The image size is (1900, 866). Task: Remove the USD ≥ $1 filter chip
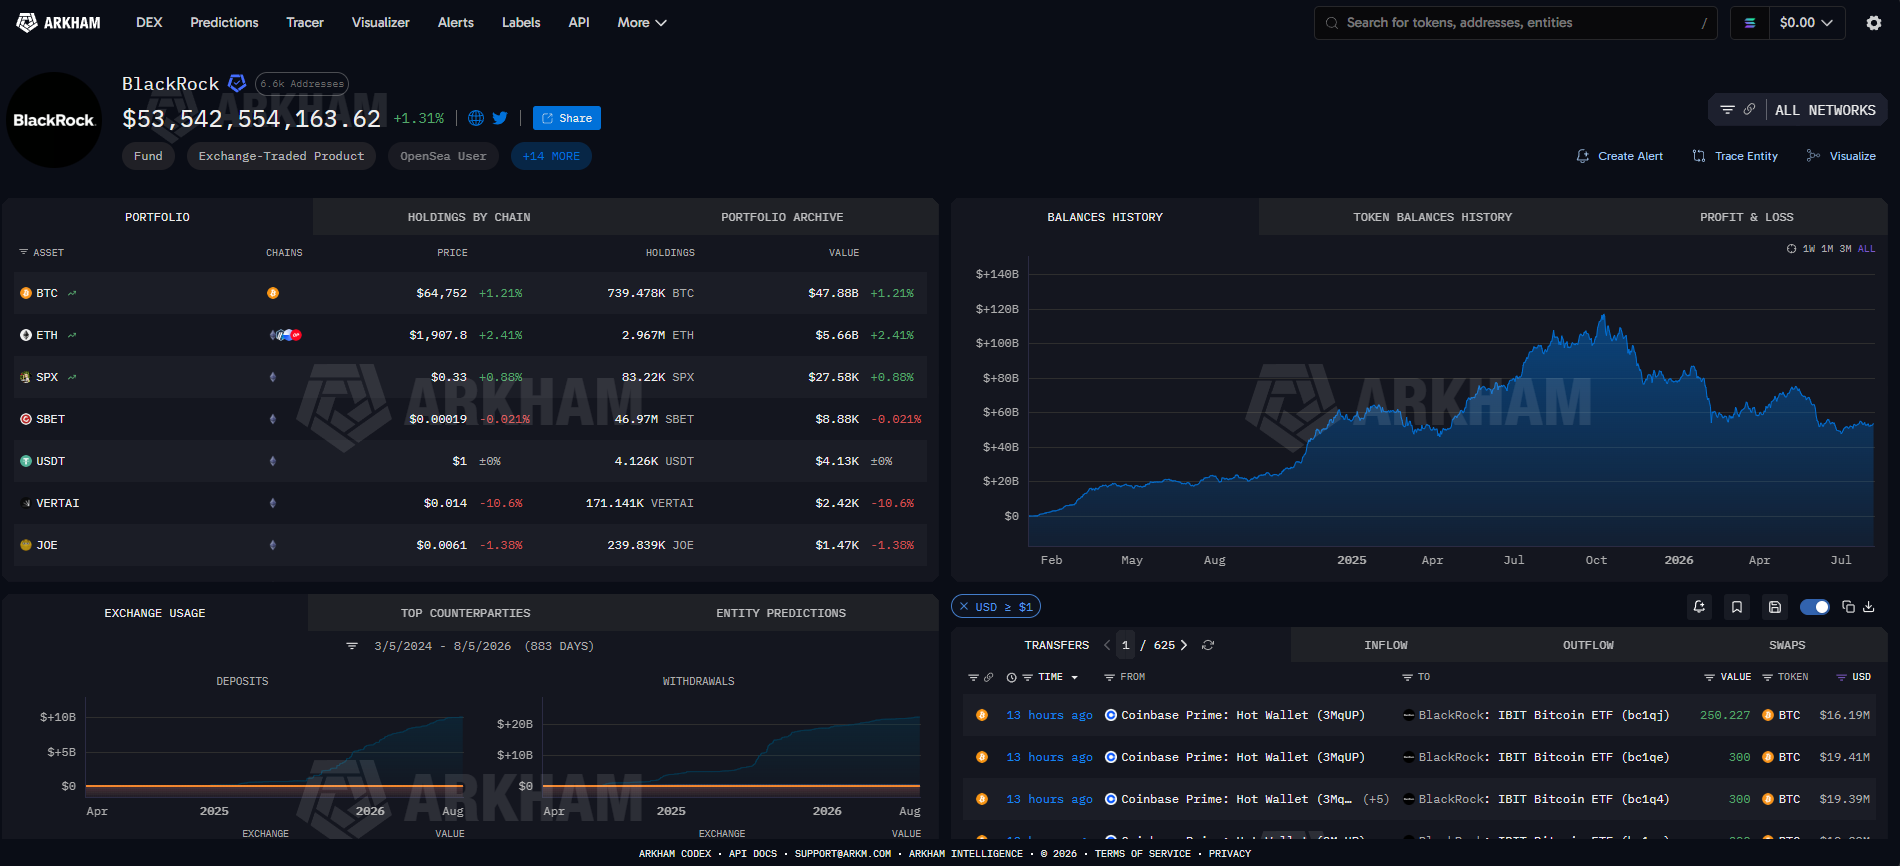[x=964, y=607]
